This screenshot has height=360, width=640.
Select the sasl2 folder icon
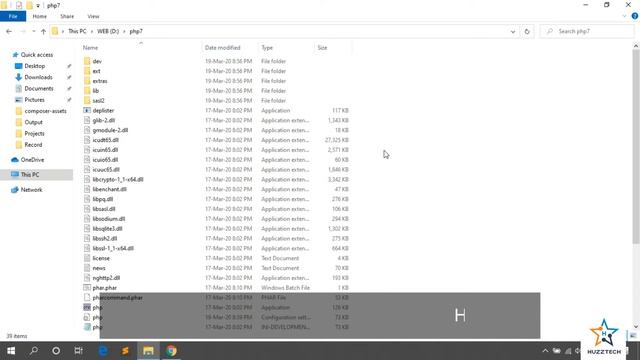coord(87,100)
